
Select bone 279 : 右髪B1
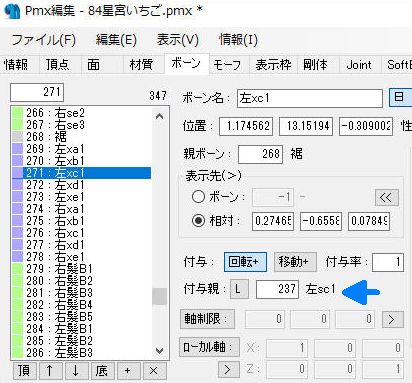coord(82,269)
